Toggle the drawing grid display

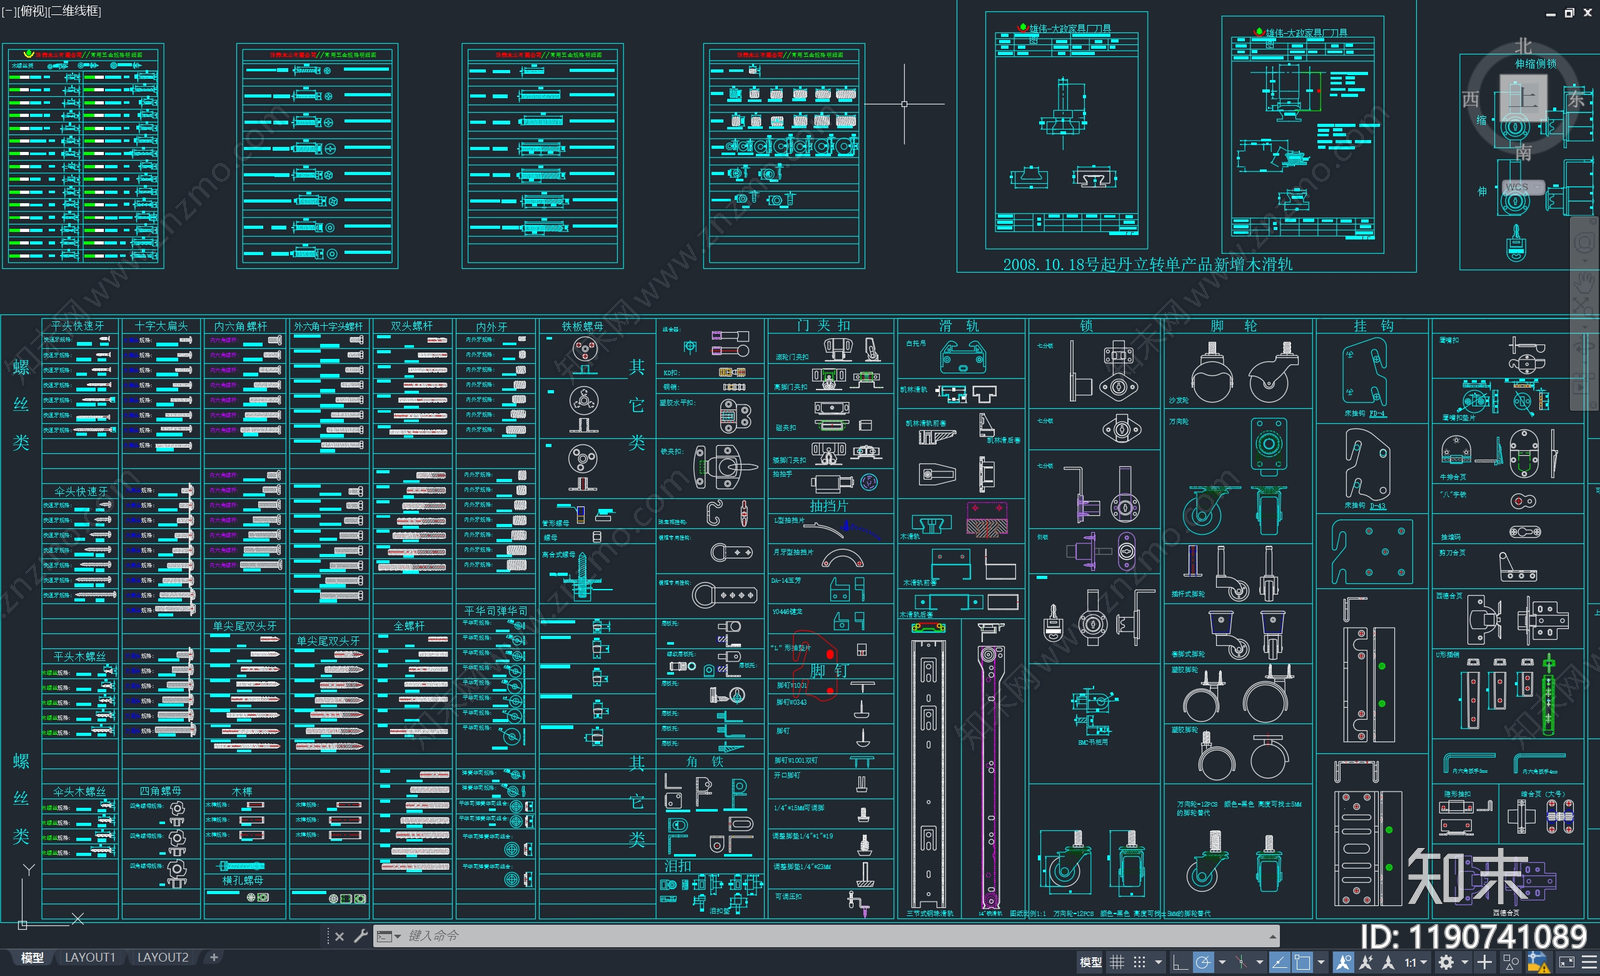pos(1117,962)
